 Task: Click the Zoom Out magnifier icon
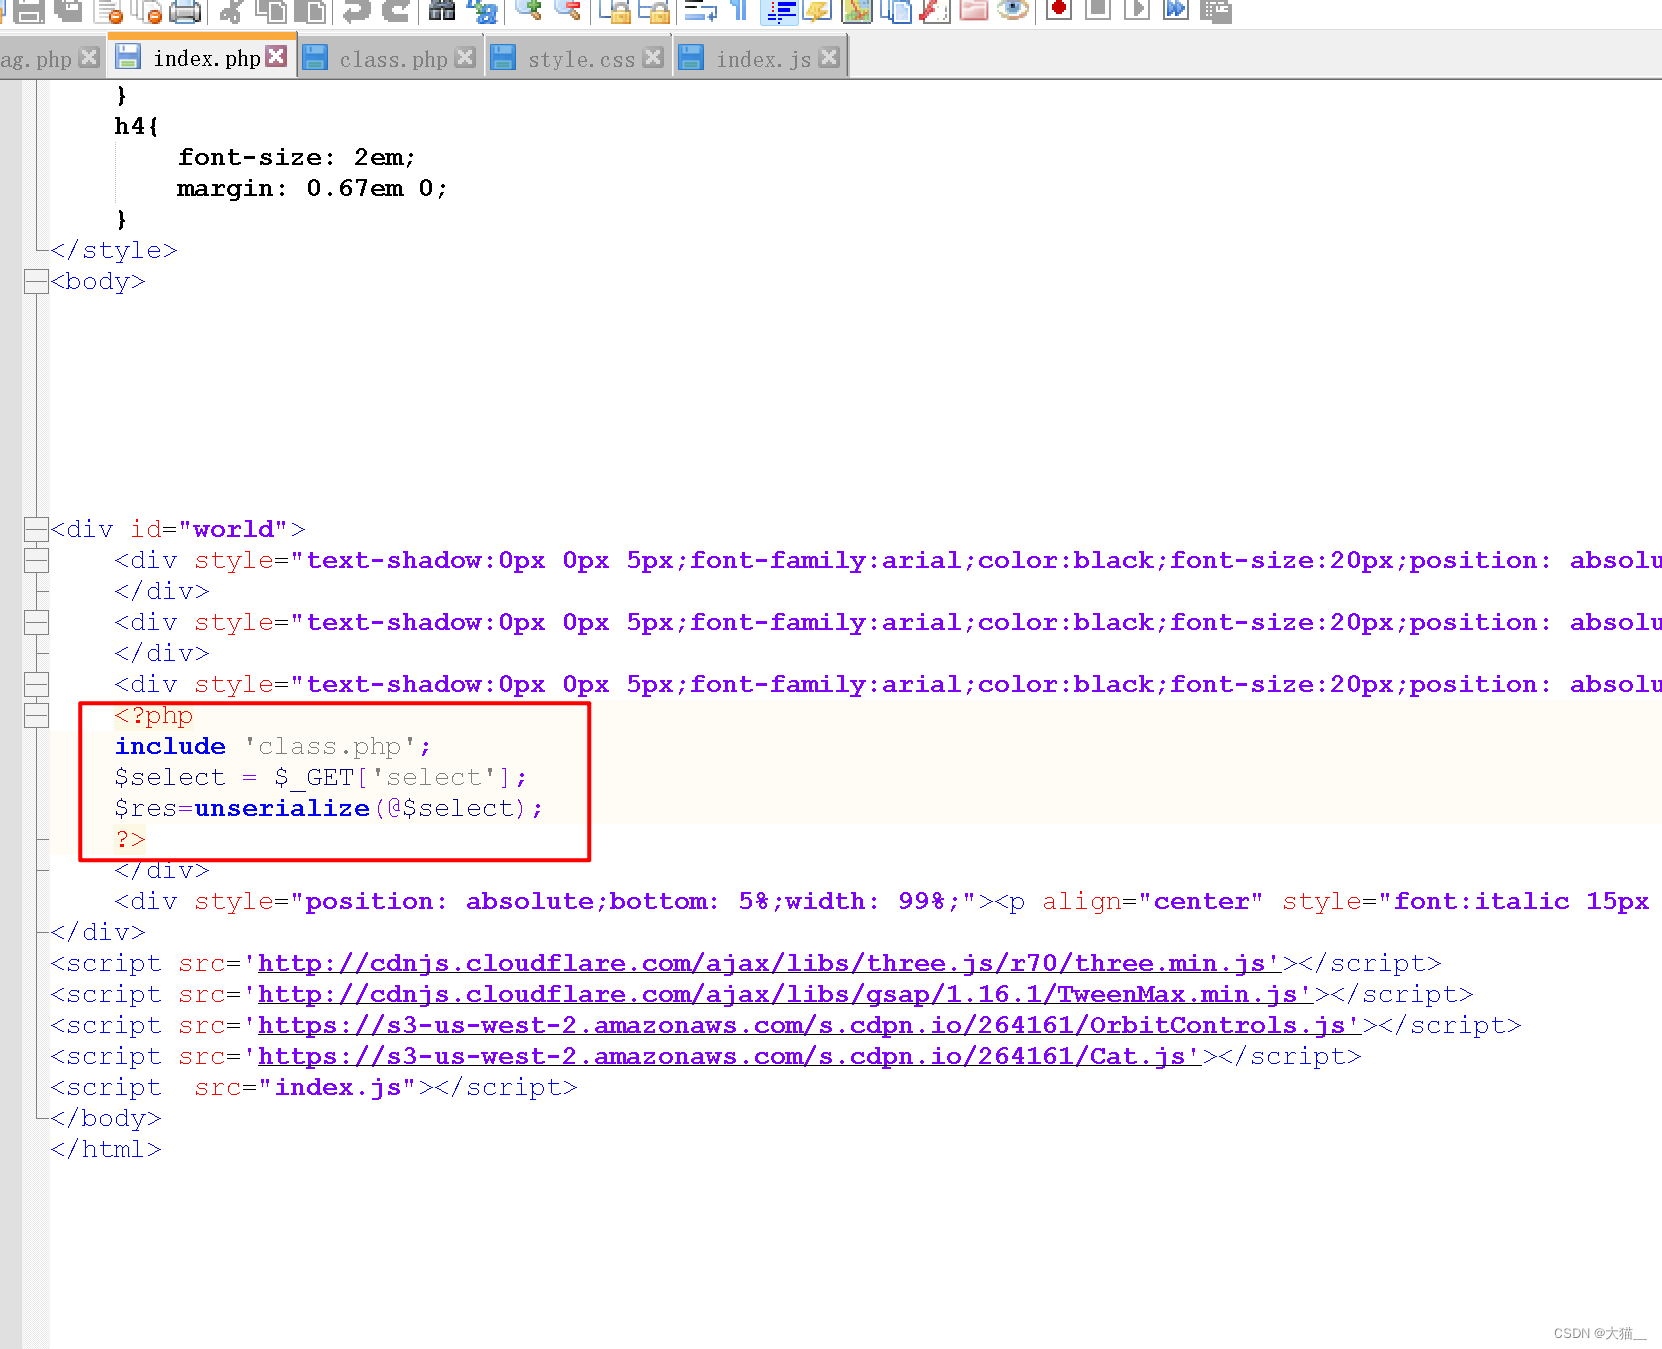click(568, 10)
